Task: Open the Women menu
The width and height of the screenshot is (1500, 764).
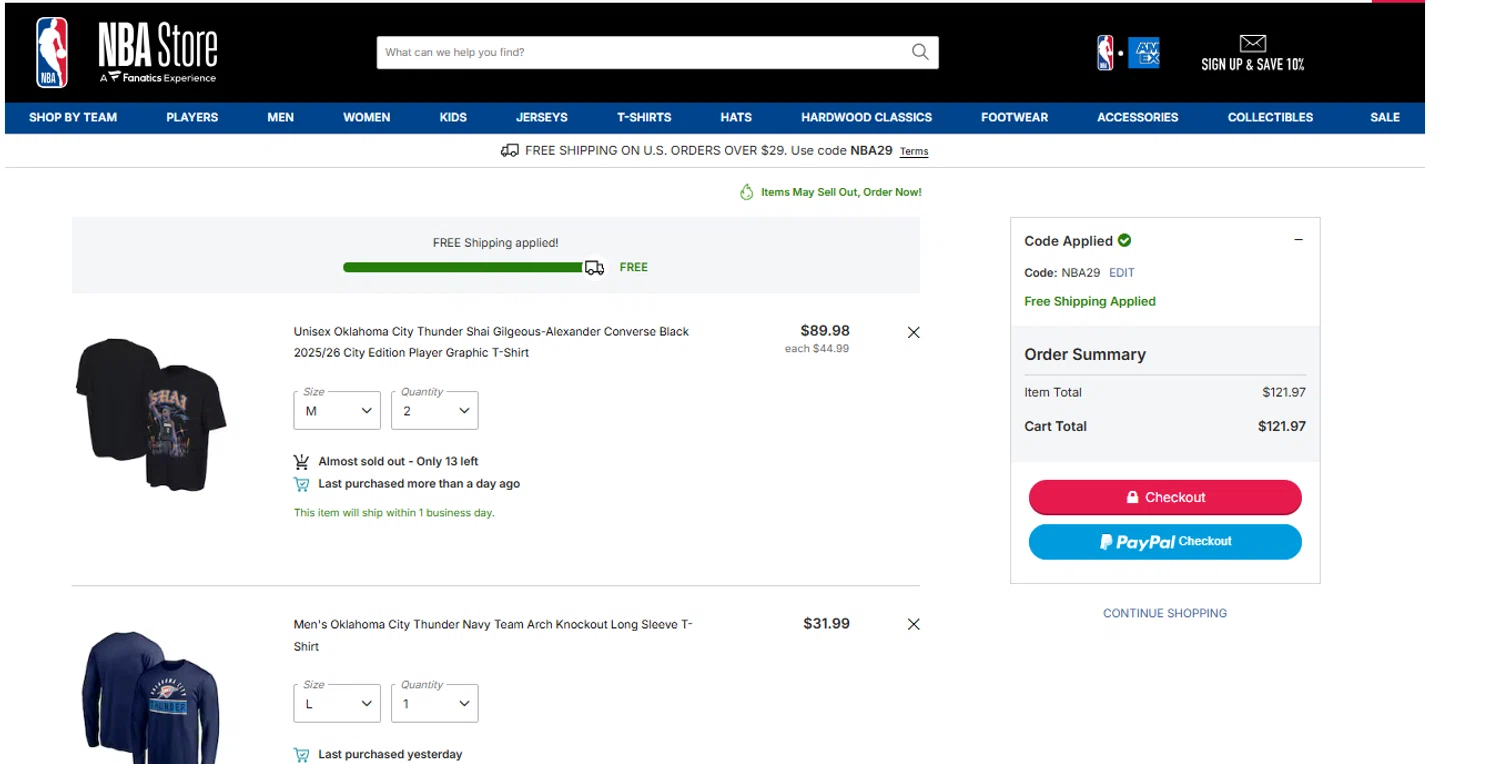Action: [x=367, y=117]
